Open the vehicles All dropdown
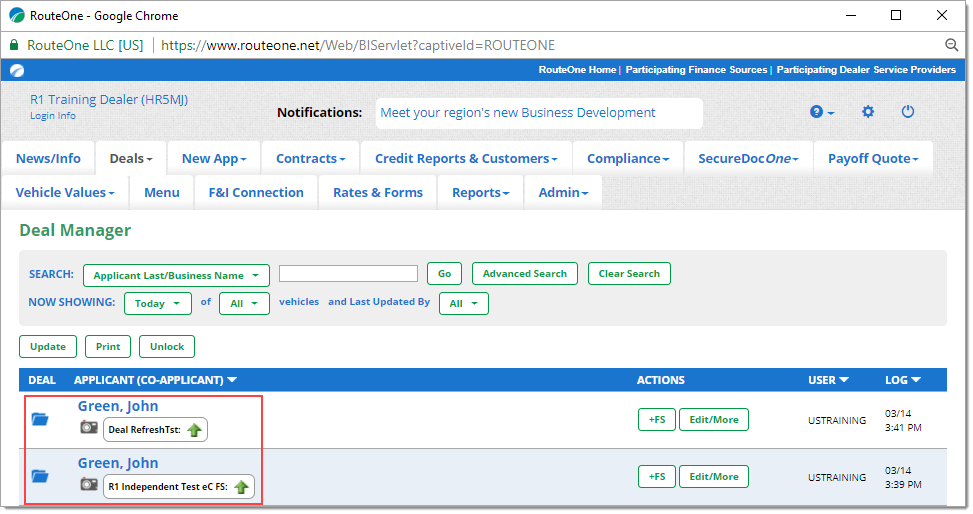This screenshot has width=973, height=514. [244, 304]
